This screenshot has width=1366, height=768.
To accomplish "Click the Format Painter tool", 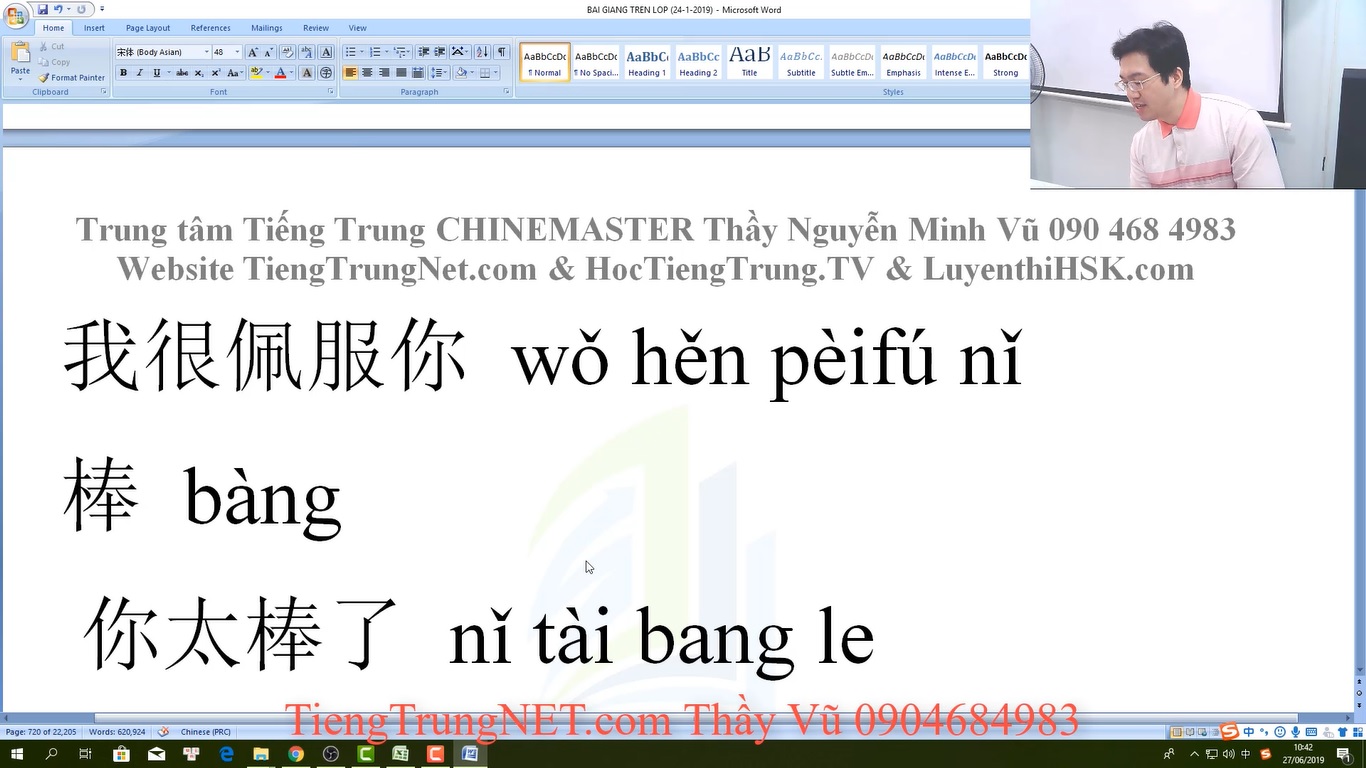I will (72, 77).
